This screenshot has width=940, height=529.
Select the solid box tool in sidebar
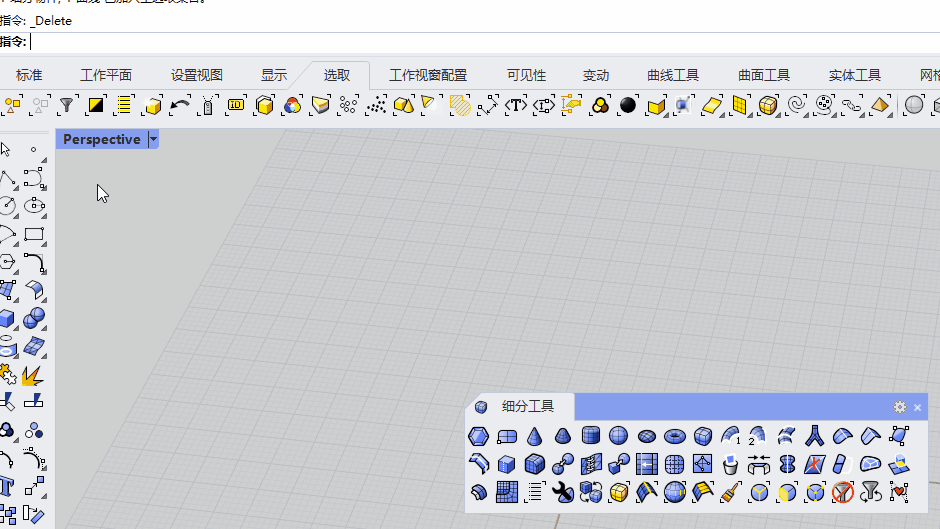pyautogui.click(x=7, y=318)
